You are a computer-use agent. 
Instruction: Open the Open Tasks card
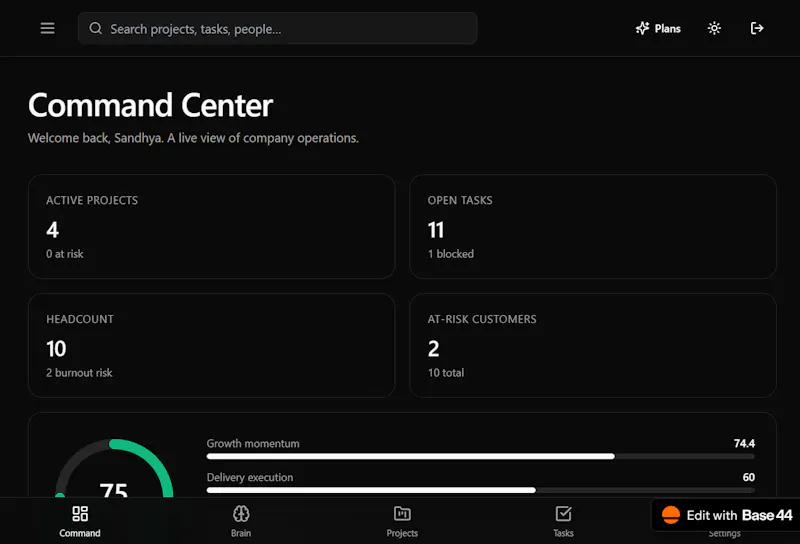pyautogui.click(x=593, y=227)
